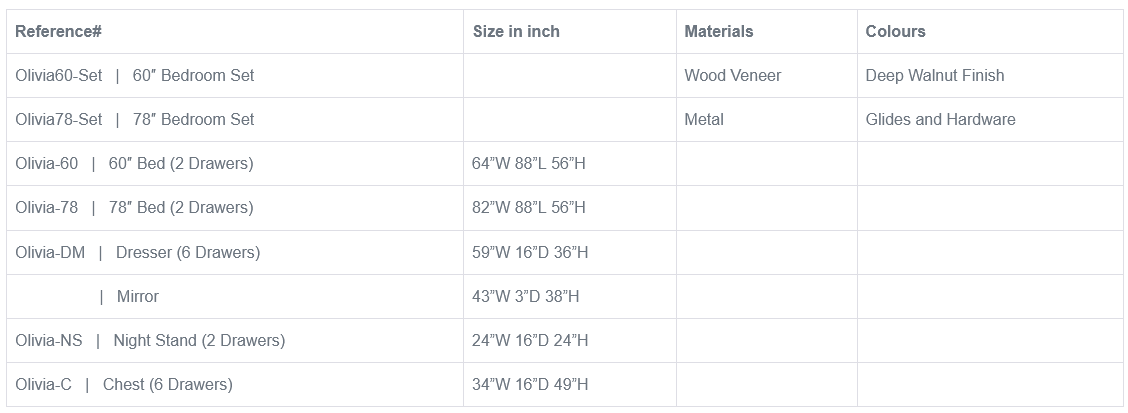
Task: Click the Metal material cell
Action: pyautogui.click(x=704, y=120)
